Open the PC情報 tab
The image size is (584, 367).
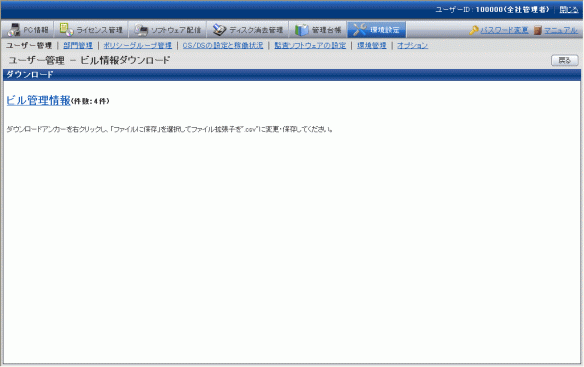[x=28, y=29]
